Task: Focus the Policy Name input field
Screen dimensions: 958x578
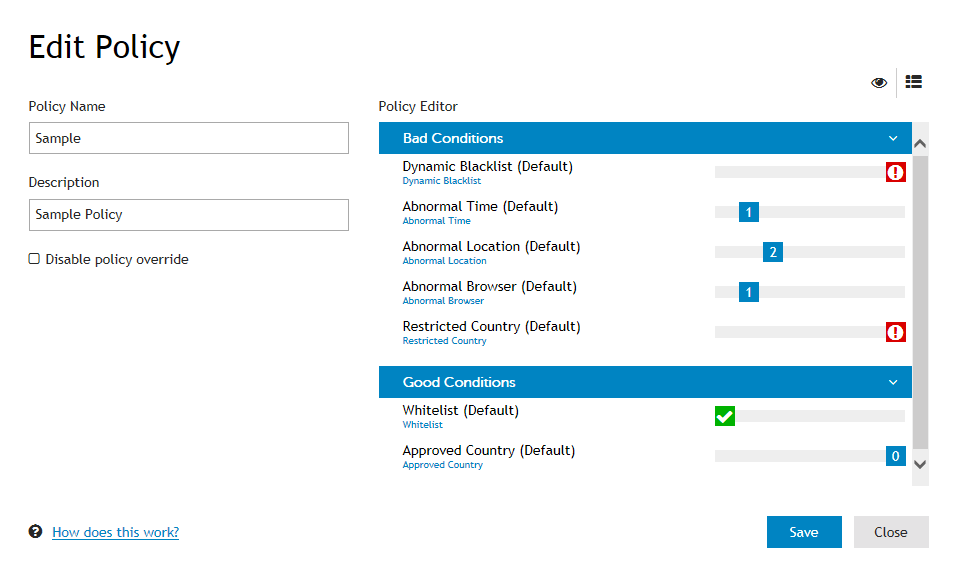Action: point(189,138)
